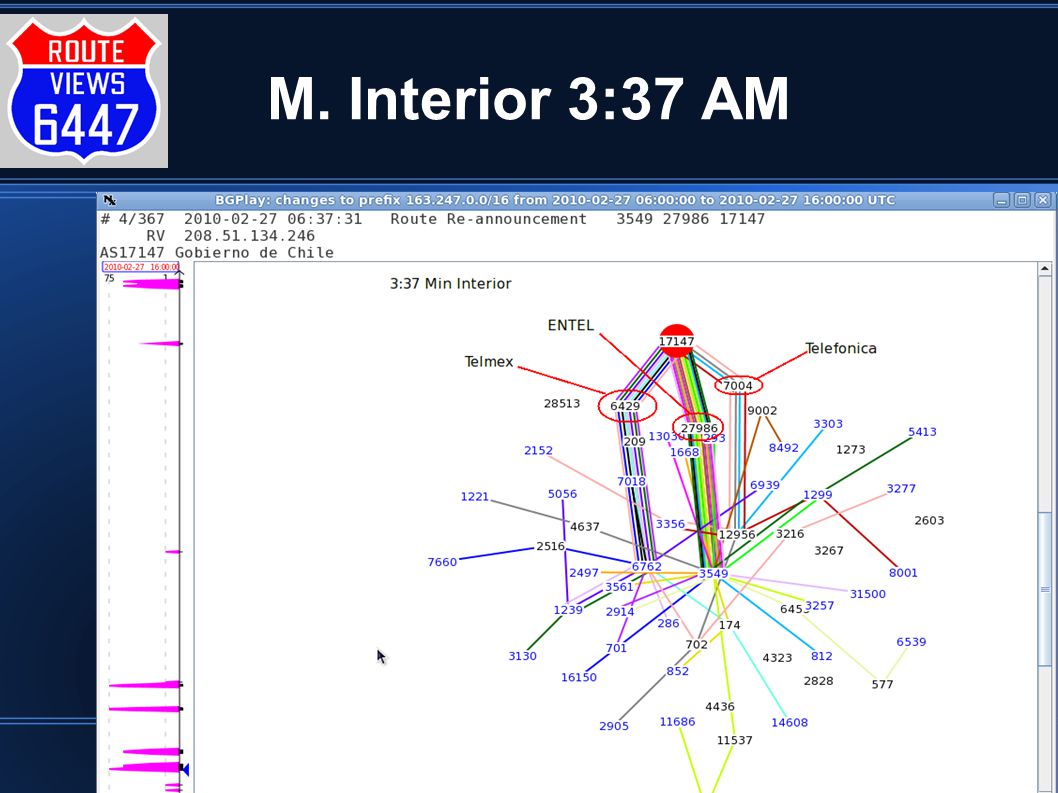Screen dimensions: 1058x793
Task: Click AS node 2914
Action: click(620, 612)
